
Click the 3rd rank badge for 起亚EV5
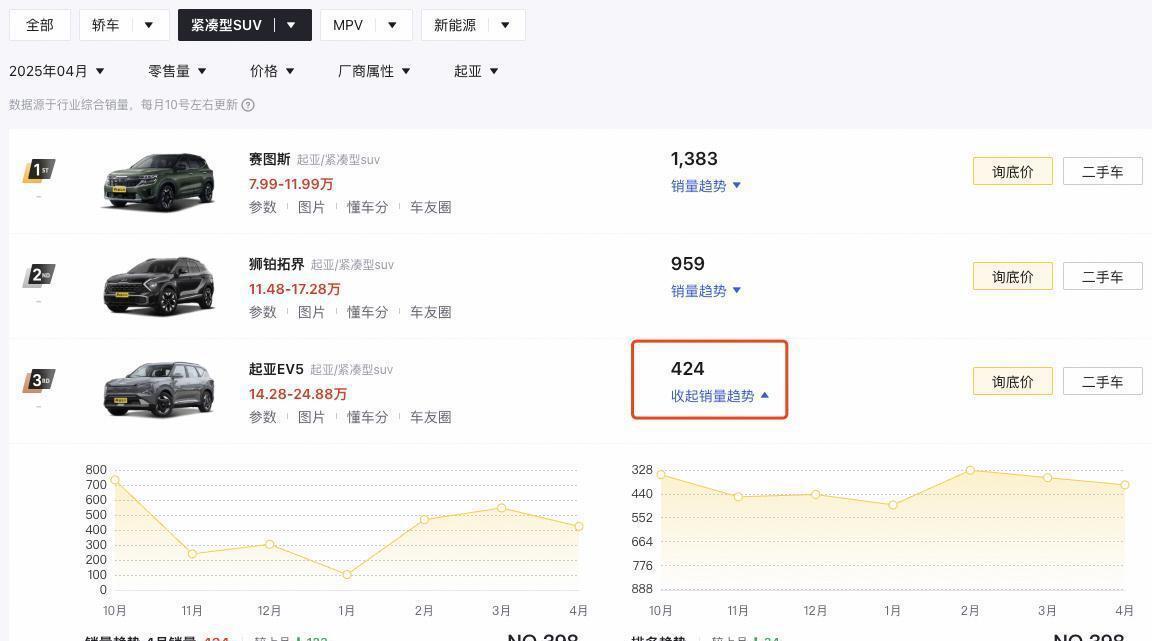[40, 381]
